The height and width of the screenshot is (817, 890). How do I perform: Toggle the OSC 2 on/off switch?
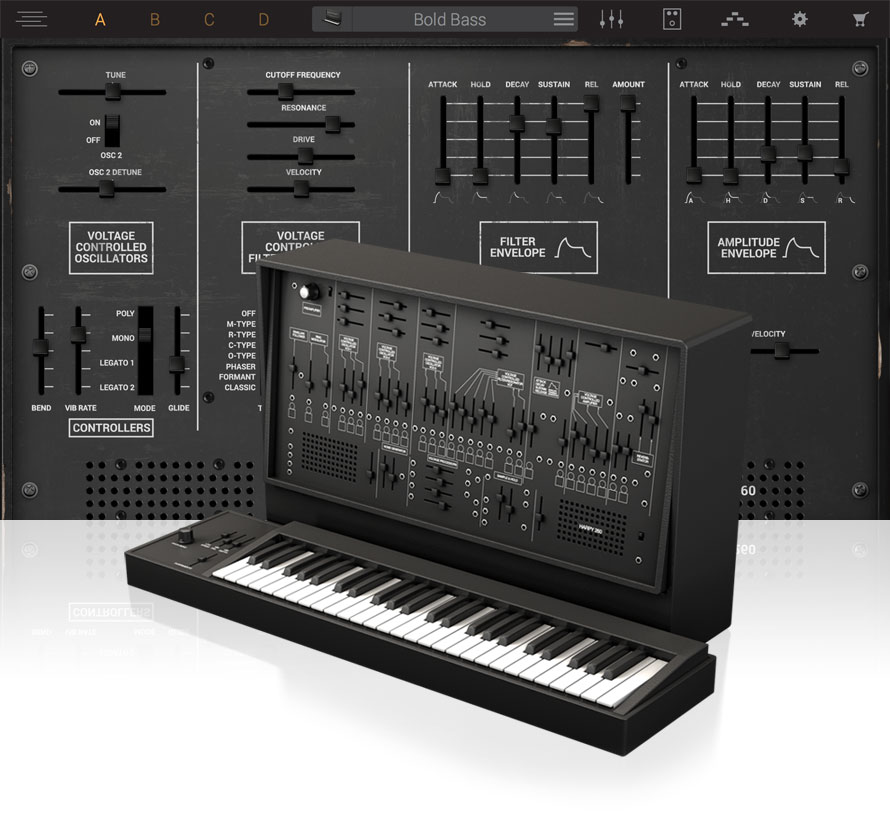pos(113,131)
